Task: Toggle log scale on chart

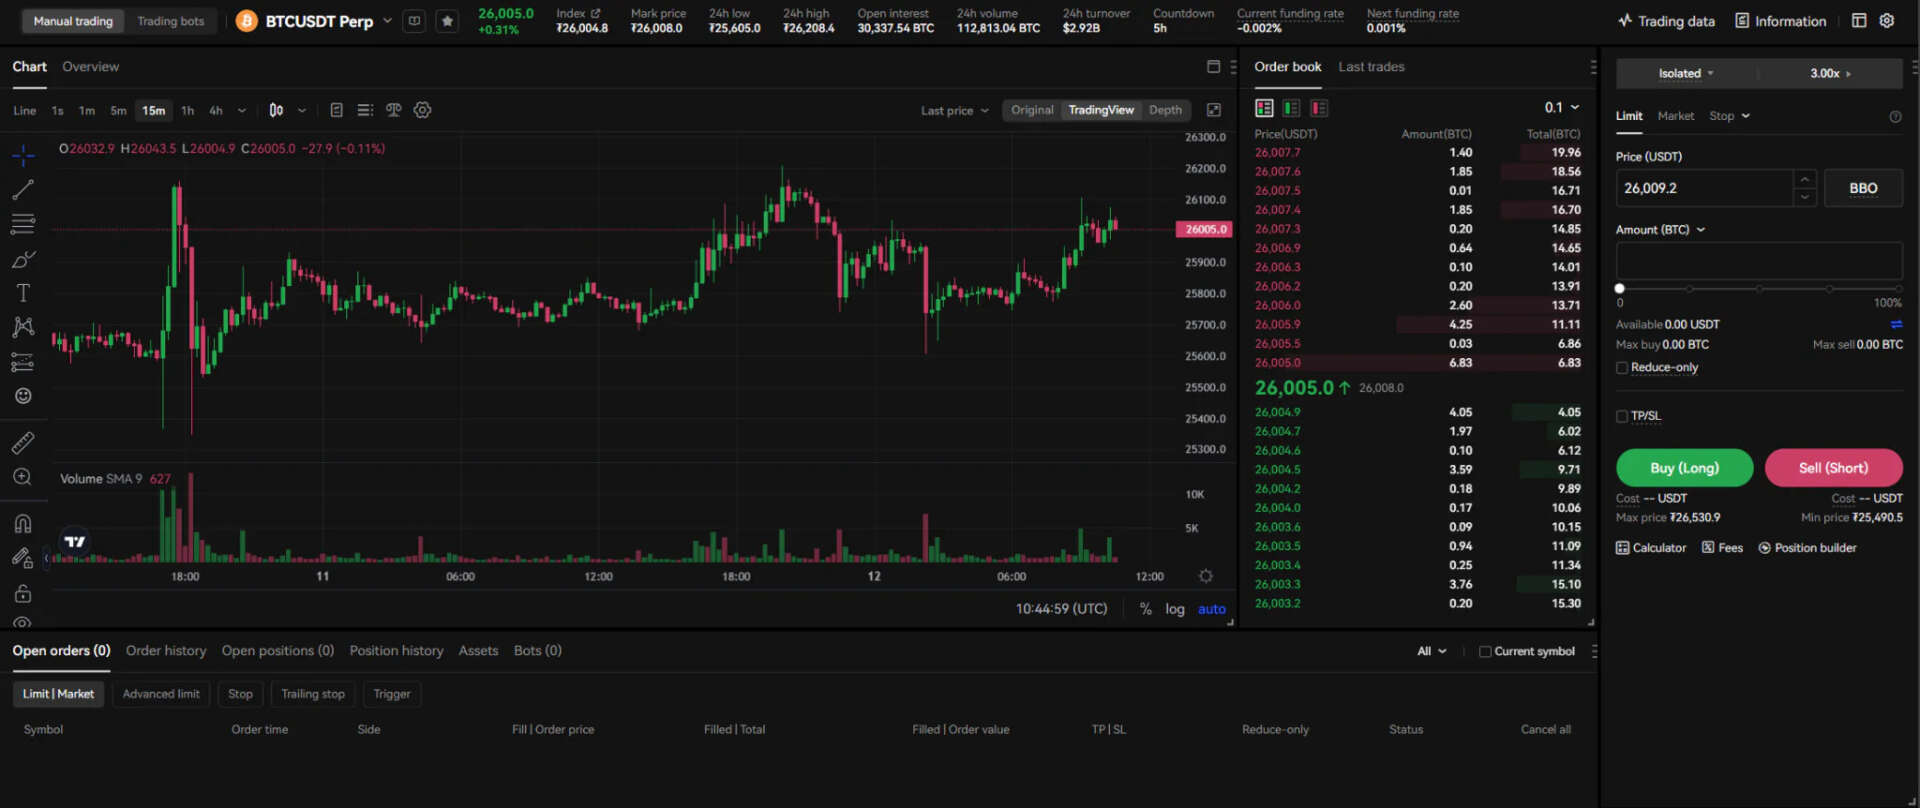Action: tap(1175, 609)
